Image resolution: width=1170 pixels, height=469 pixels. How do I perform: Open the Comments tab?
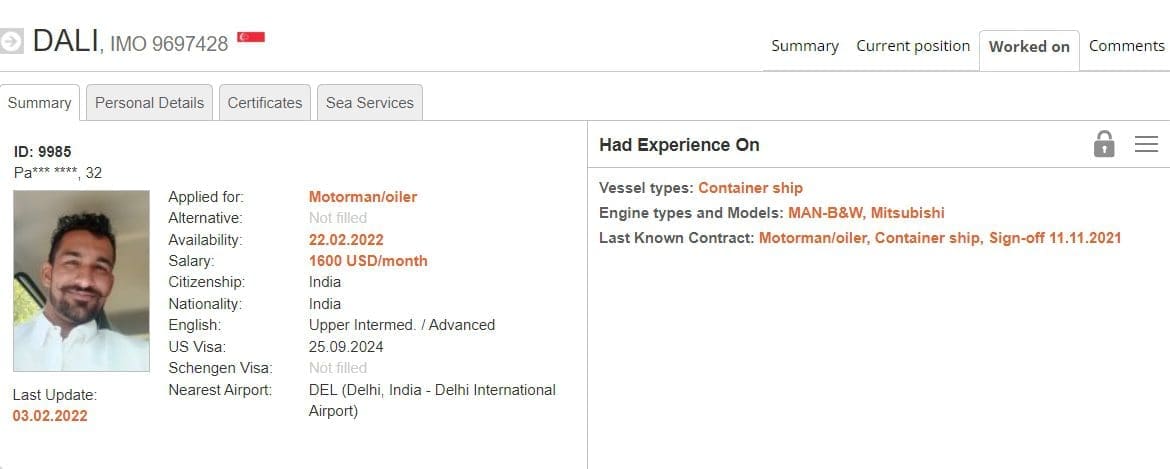pyautogui.click(x=1126, y=46)
